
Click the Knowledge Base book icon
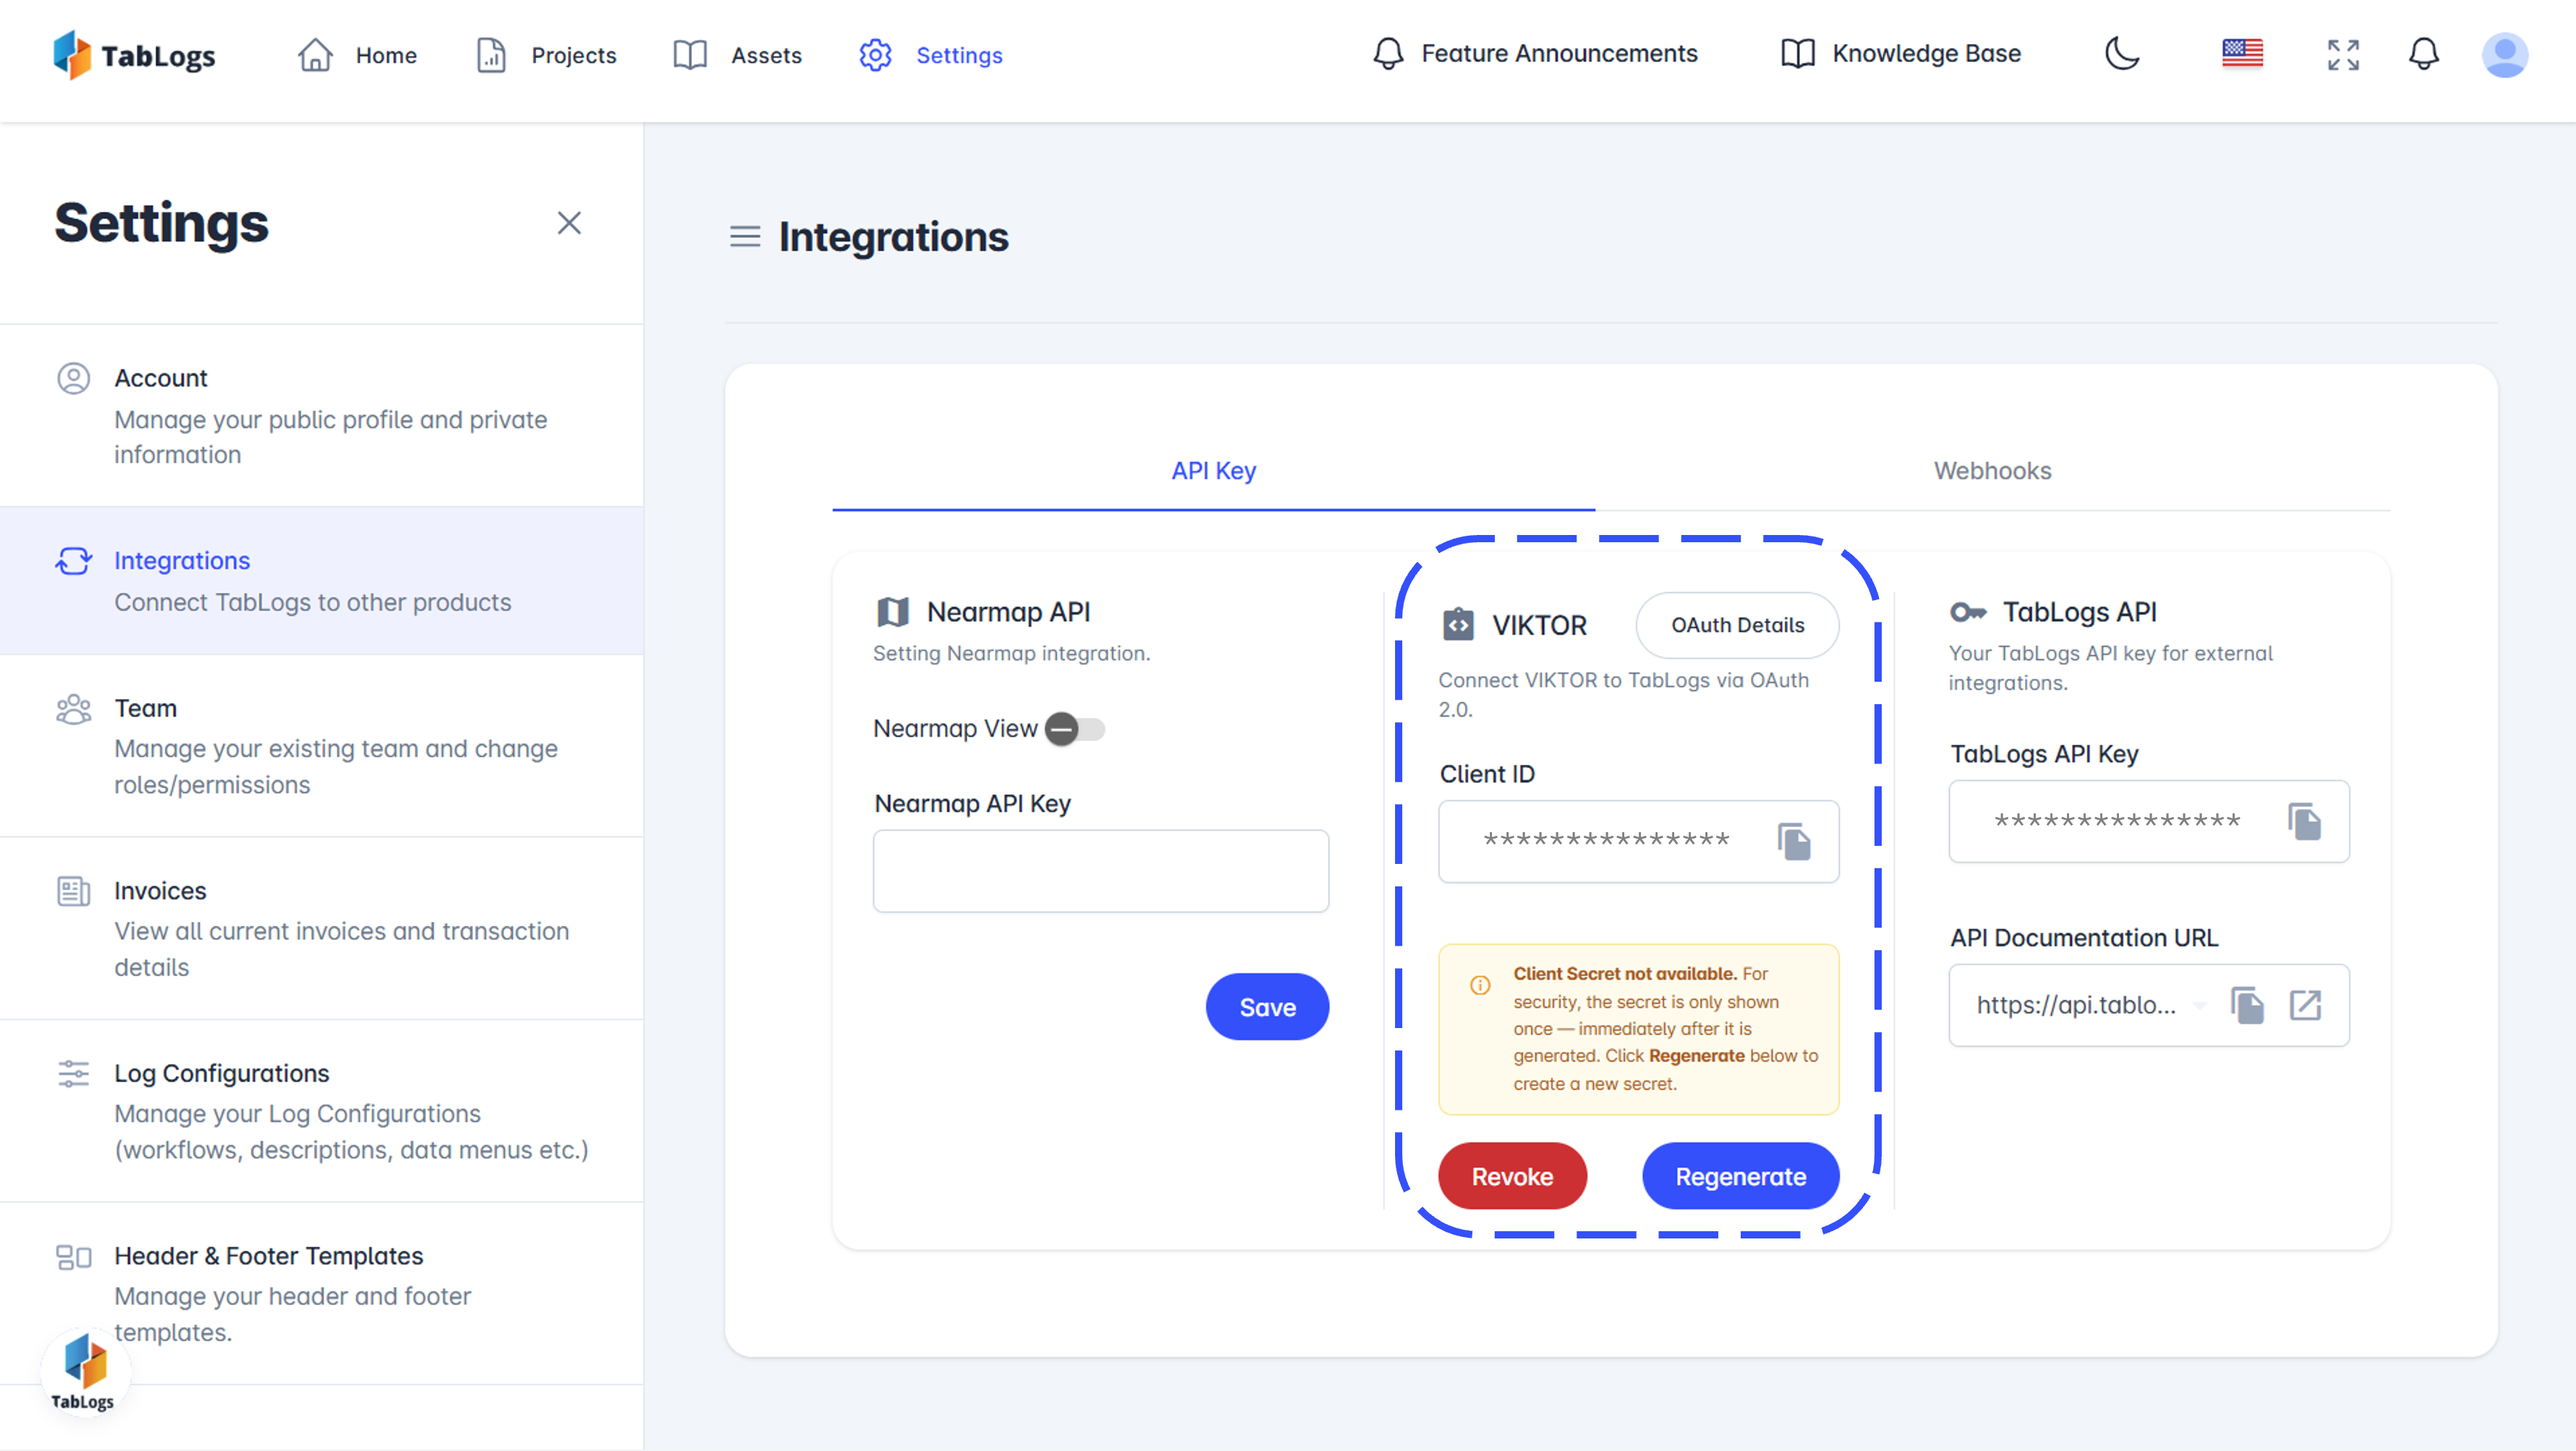(x=1797, y=53)
